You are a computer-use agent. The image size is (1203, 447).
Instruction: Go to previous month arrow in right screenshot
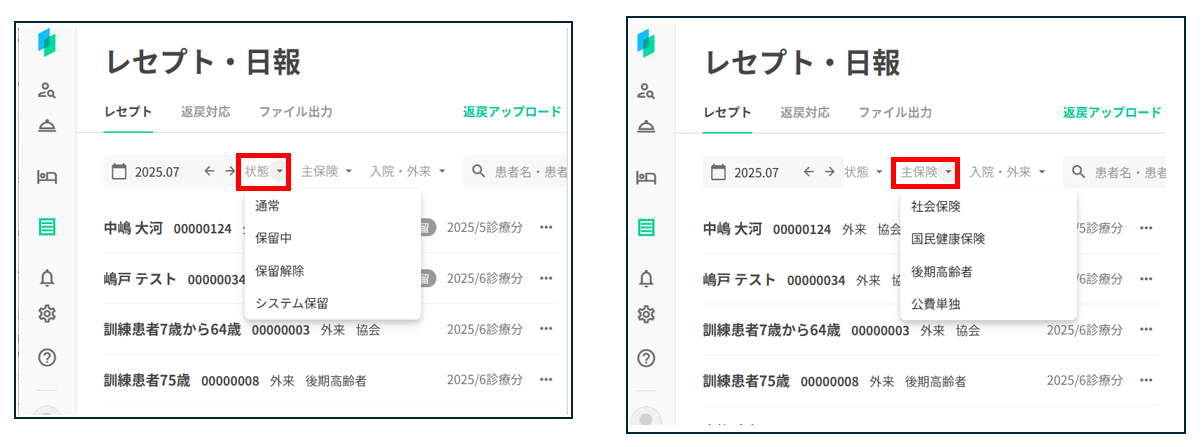pyautogui.click(x=809, y=171)
